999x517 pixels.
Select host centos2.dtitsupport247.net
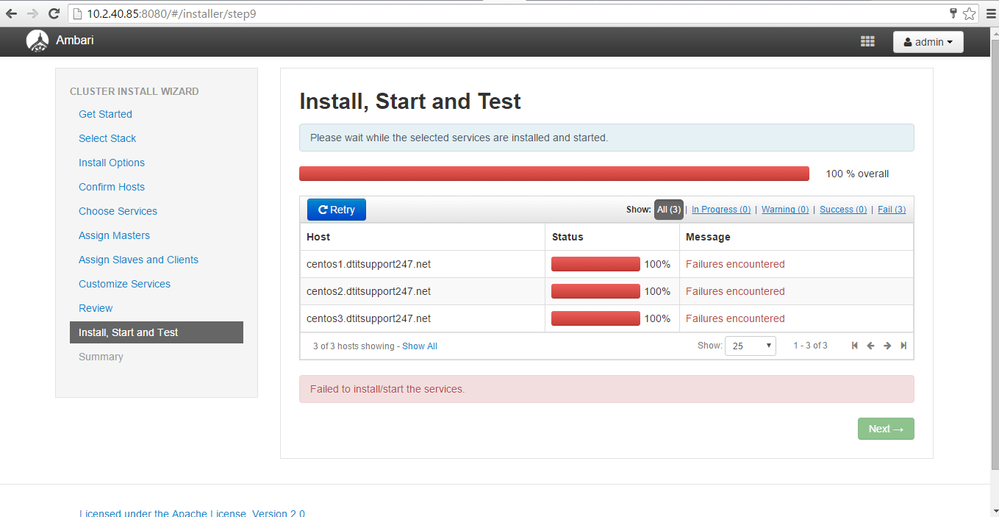(368, 291)
